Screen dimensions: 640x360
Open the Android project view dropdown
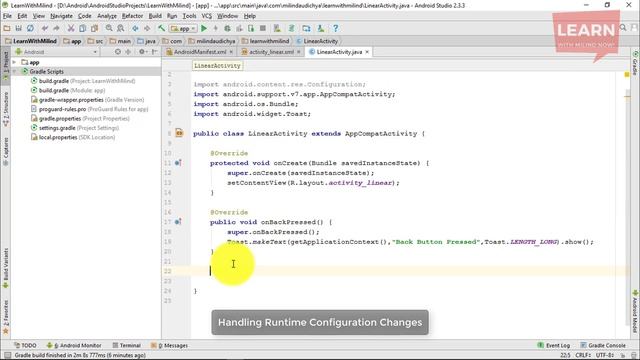56,52
